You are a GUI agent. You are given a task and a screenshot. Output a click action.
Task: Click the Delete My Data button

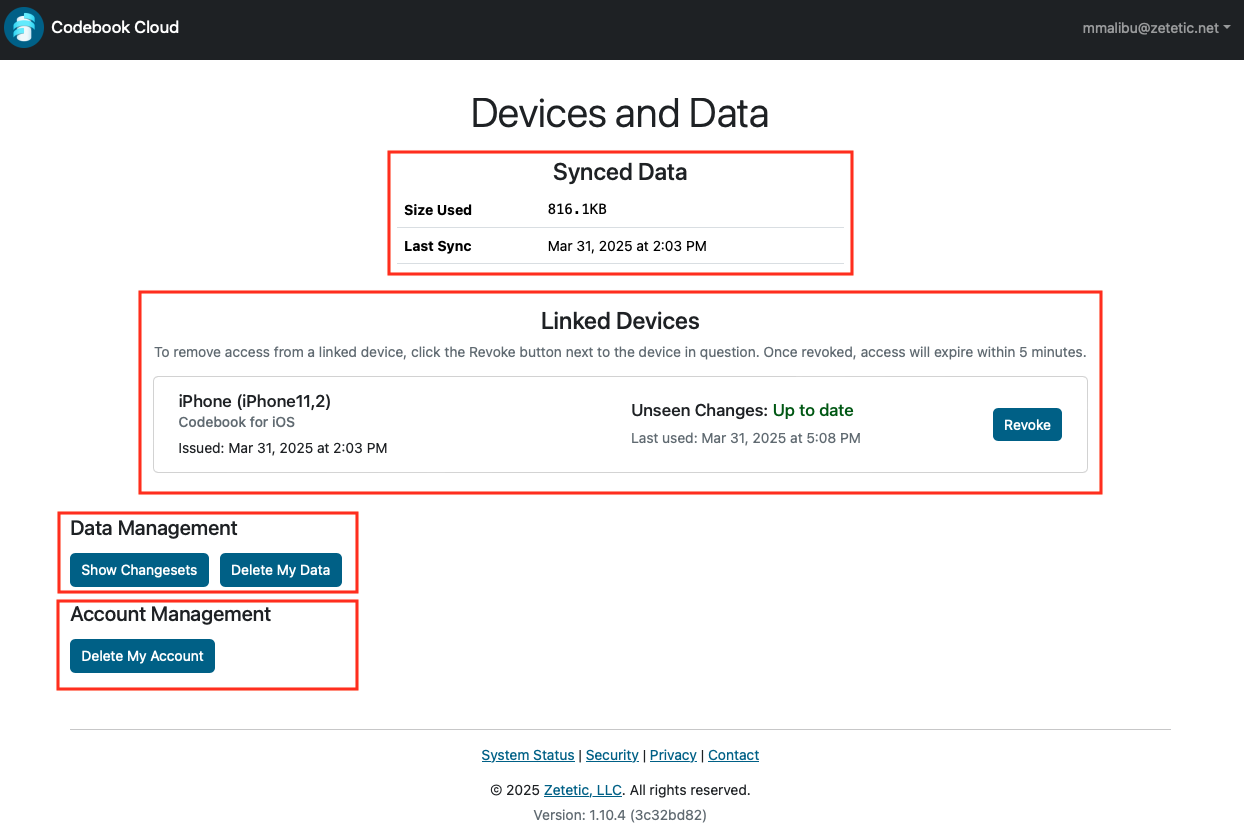(x=280, y=570)
